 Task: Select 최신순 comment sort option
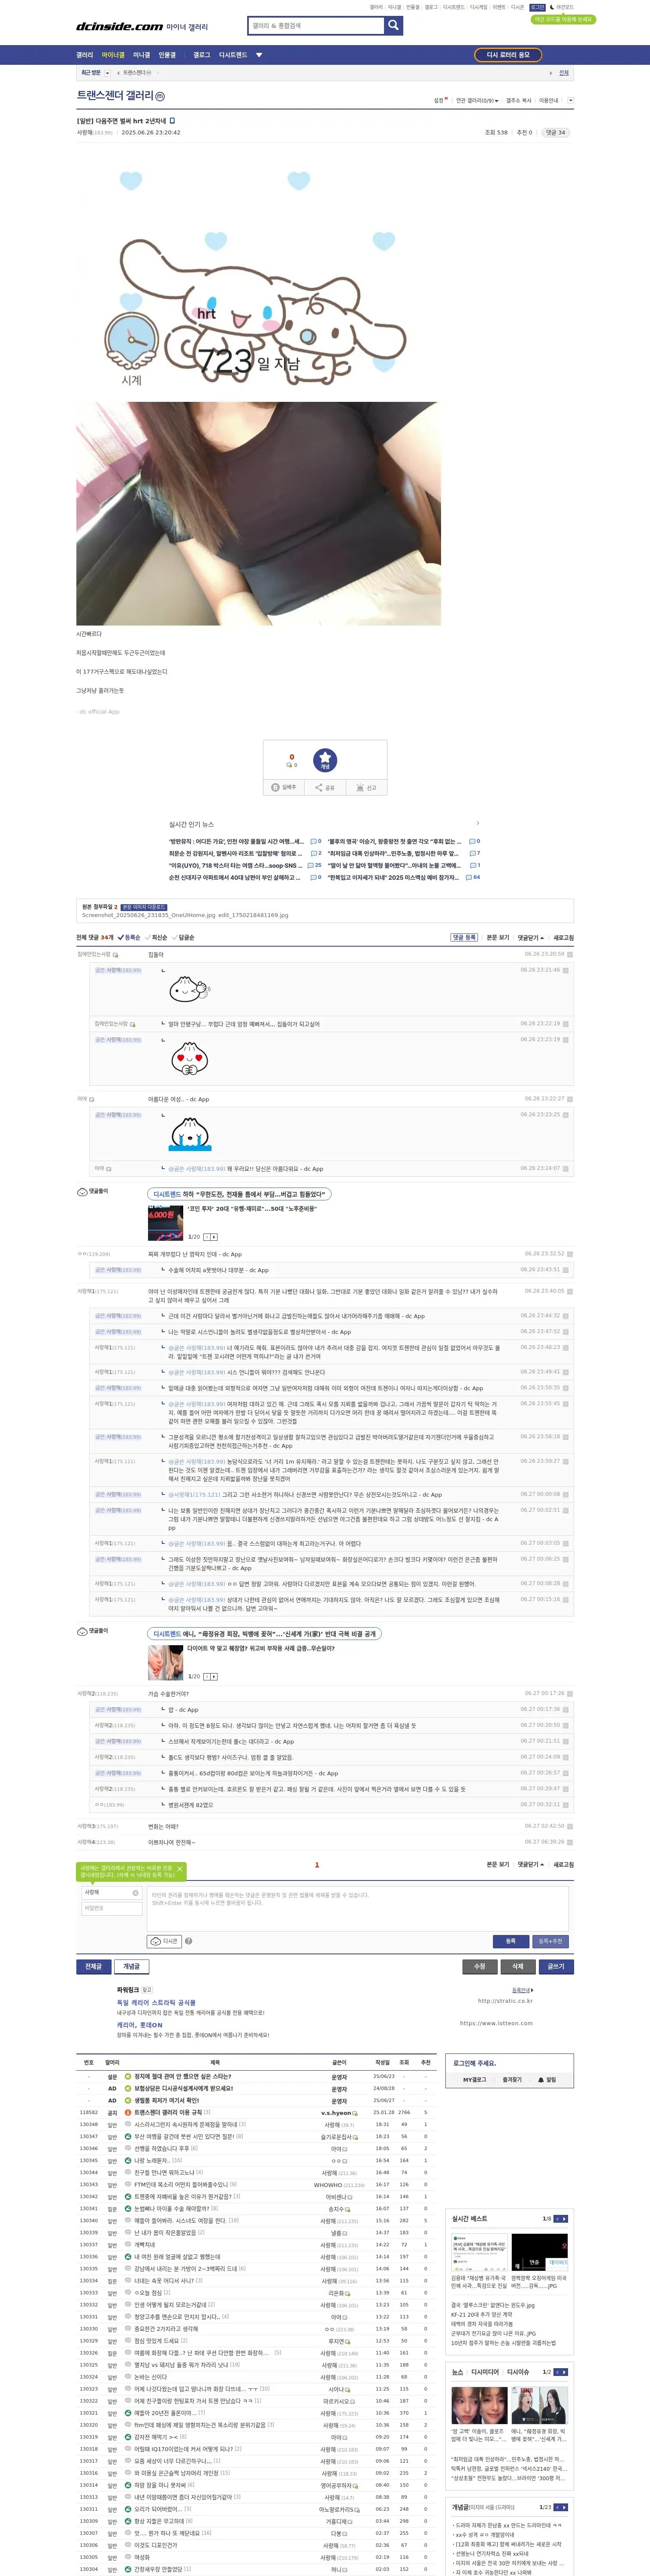157,938
